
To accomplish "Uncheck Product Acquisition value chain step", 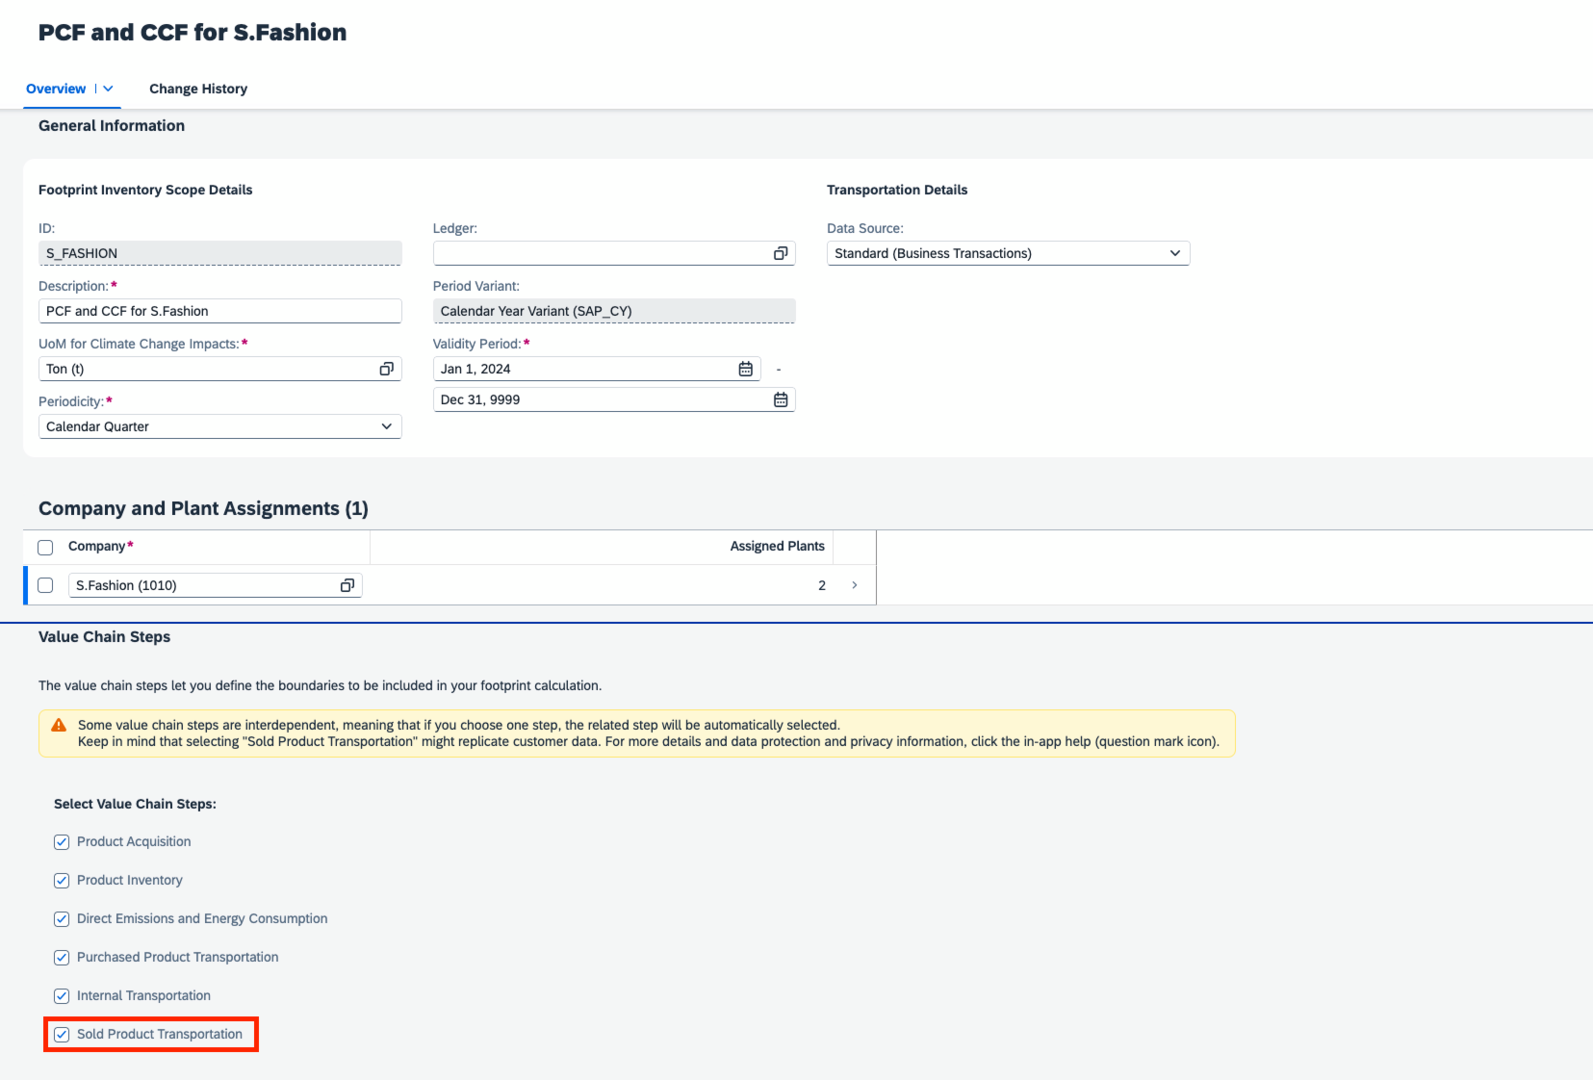I will (62, 842).
